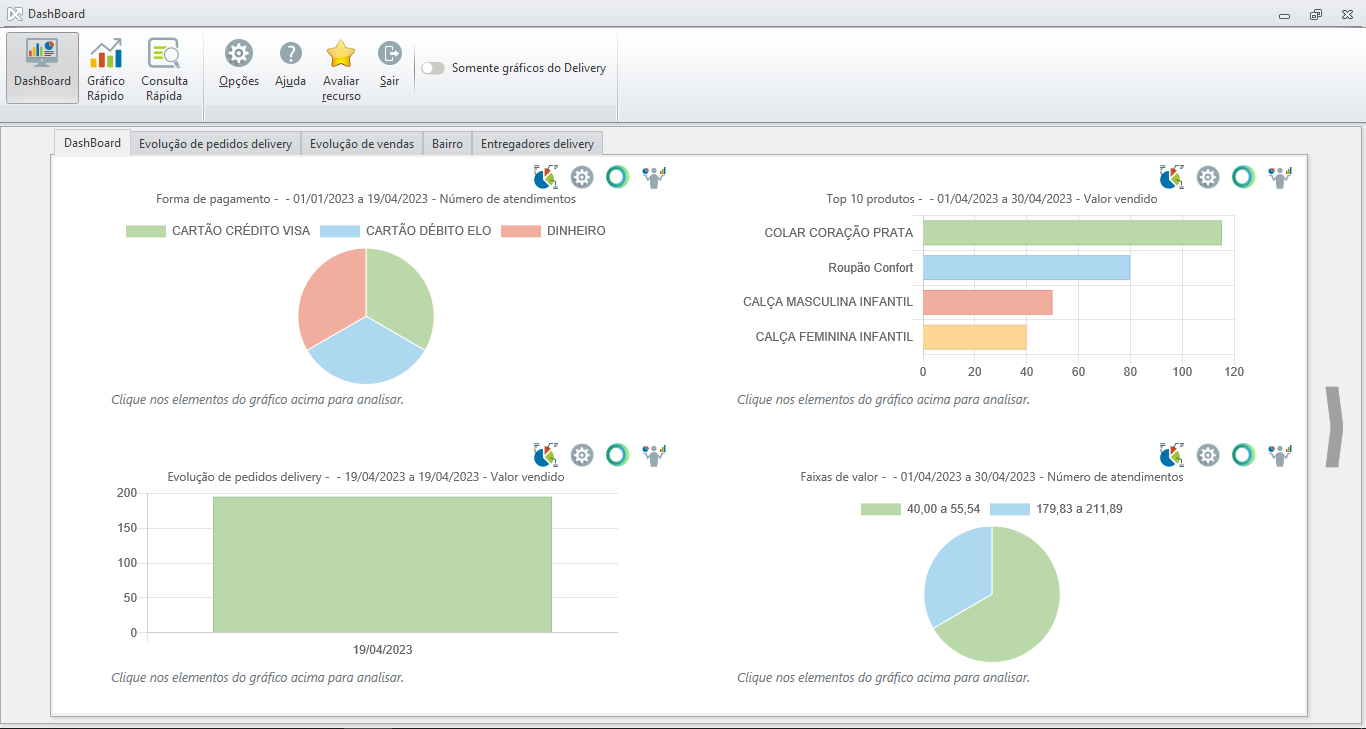Toggle the DINHEIRO legend entry

(x=520, y=231)
